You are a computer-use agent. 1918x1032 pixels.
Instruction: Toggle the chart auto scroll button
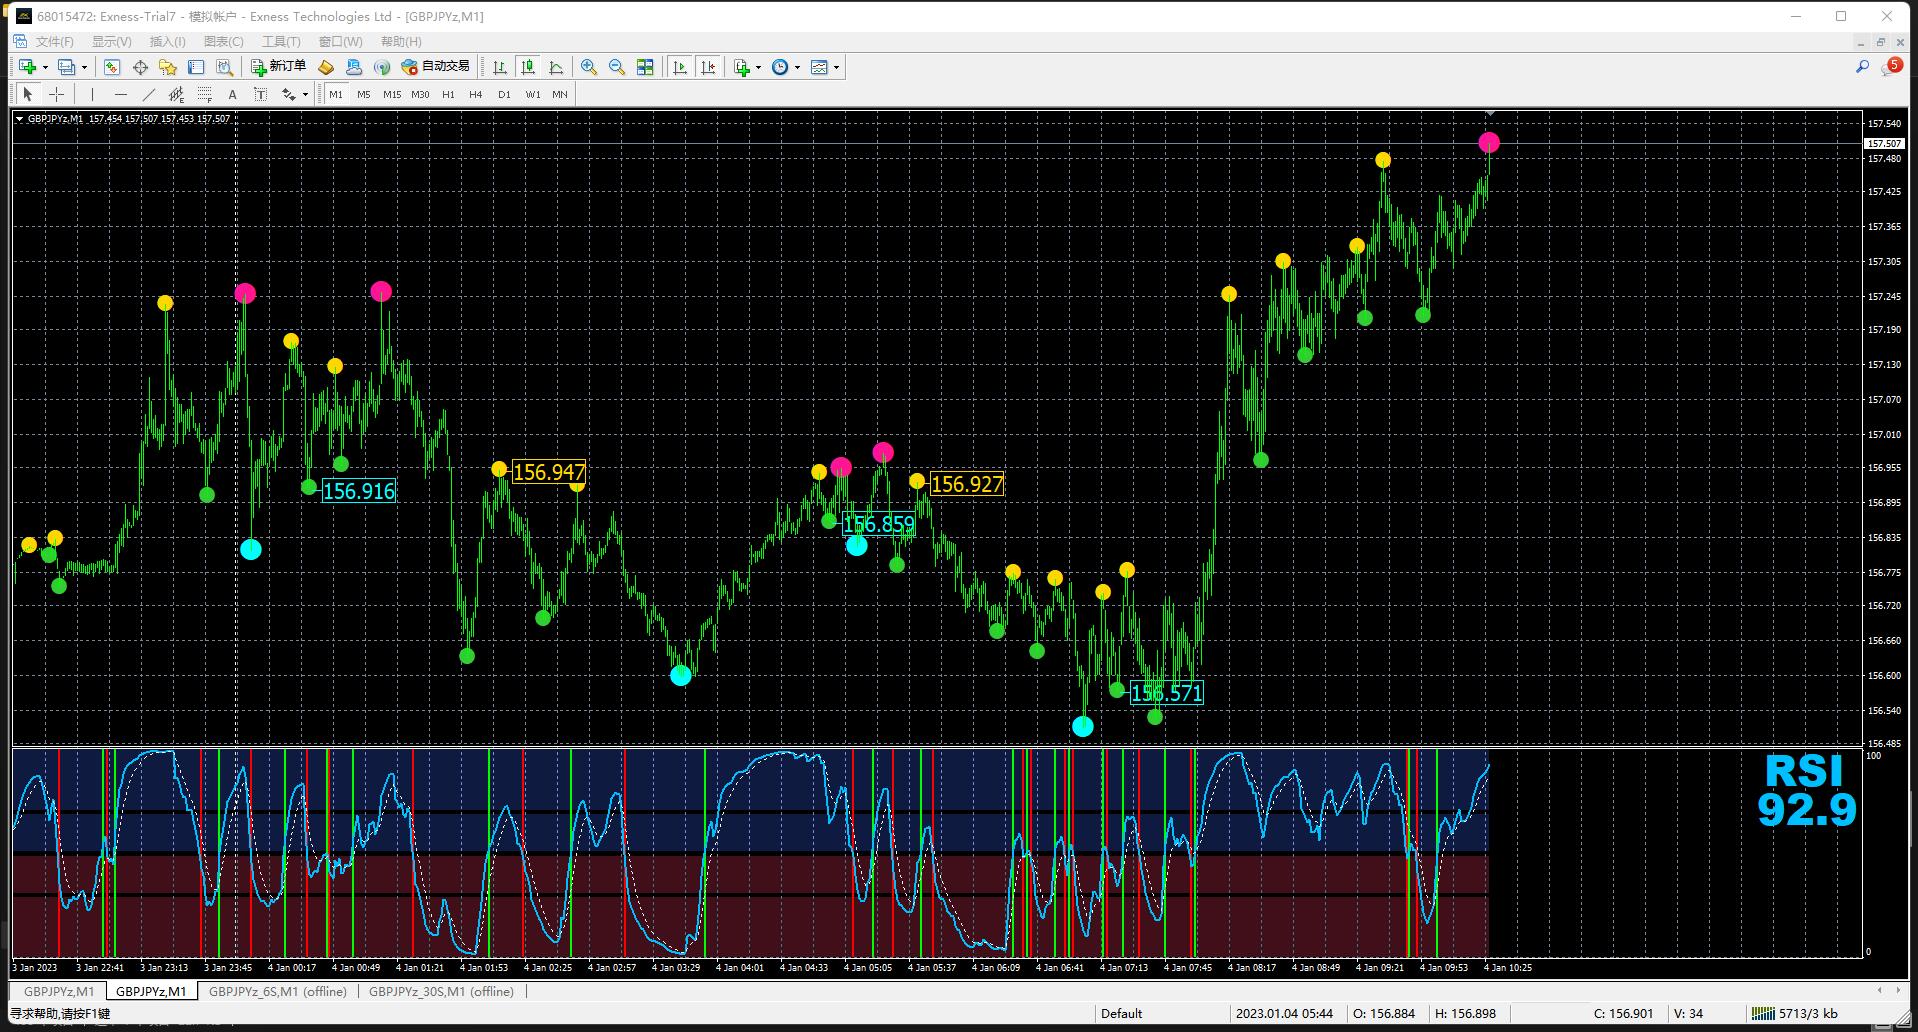click(x=680, y=67)
